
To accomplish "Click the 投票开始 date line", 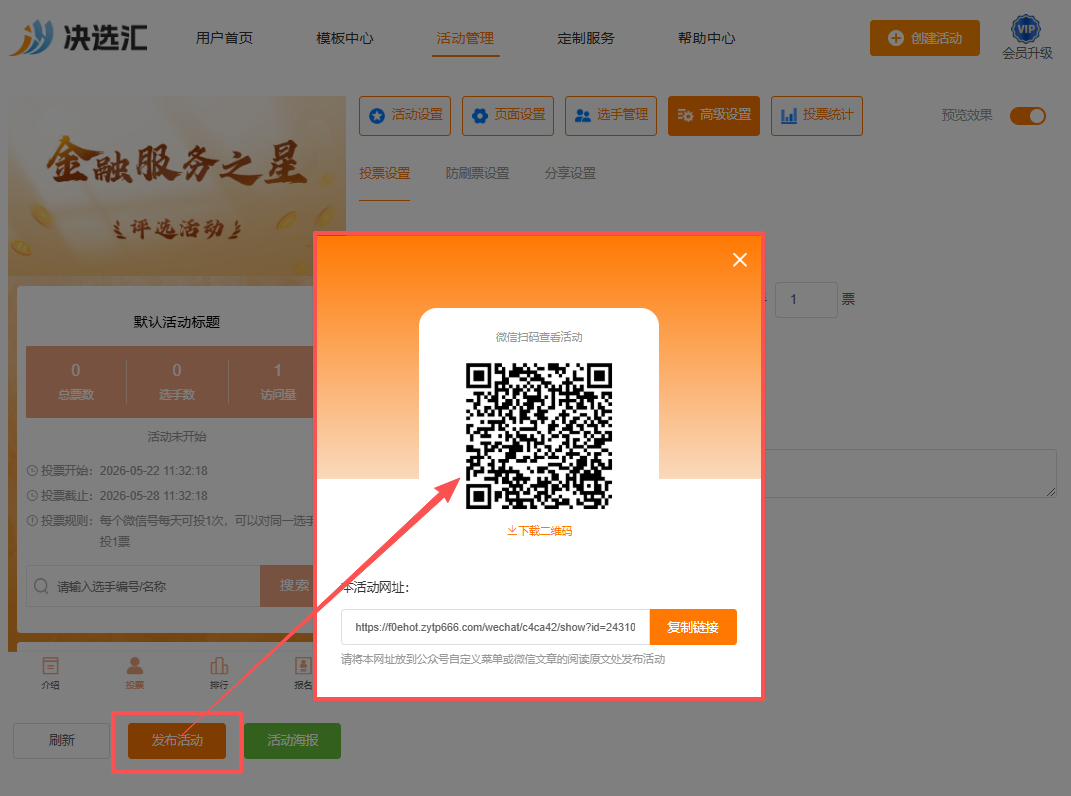I will pyautogui.click(x=117, y=471).
